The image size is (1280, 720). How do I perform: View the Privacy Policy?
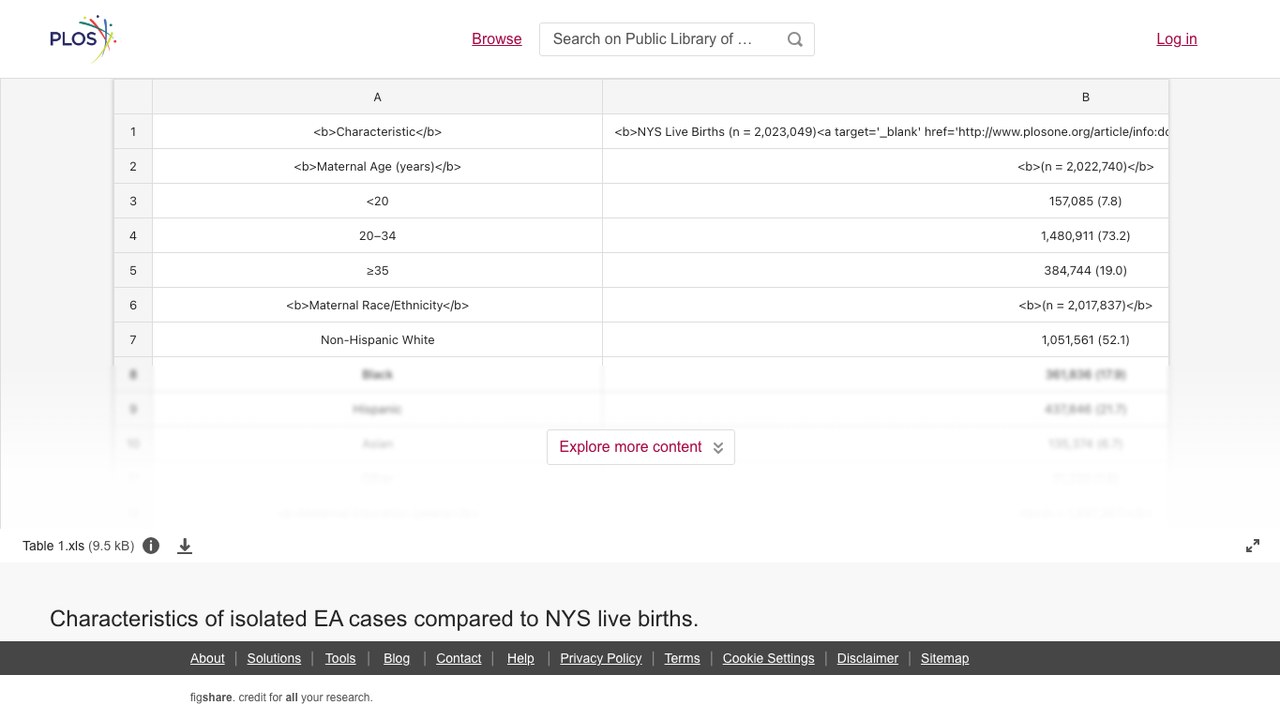tap(601, 658)
